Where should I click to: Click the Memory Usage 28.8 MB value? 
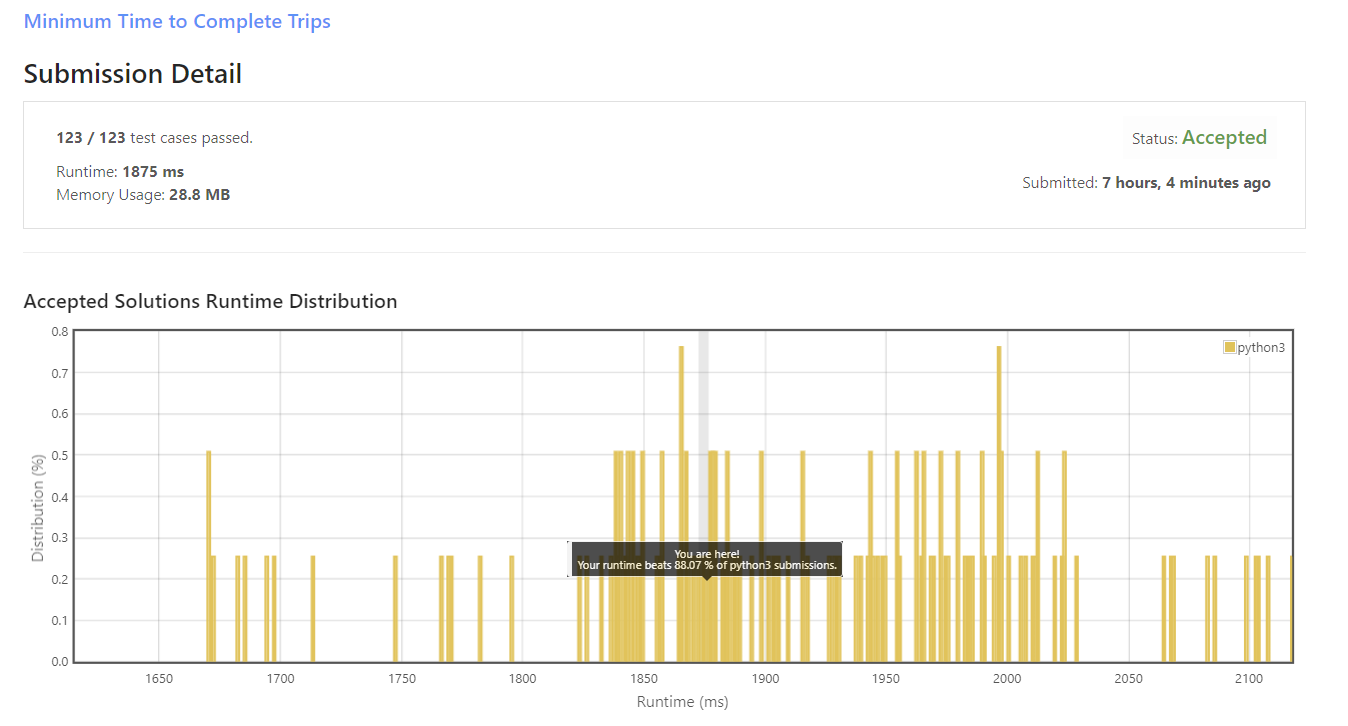point(199,195)
